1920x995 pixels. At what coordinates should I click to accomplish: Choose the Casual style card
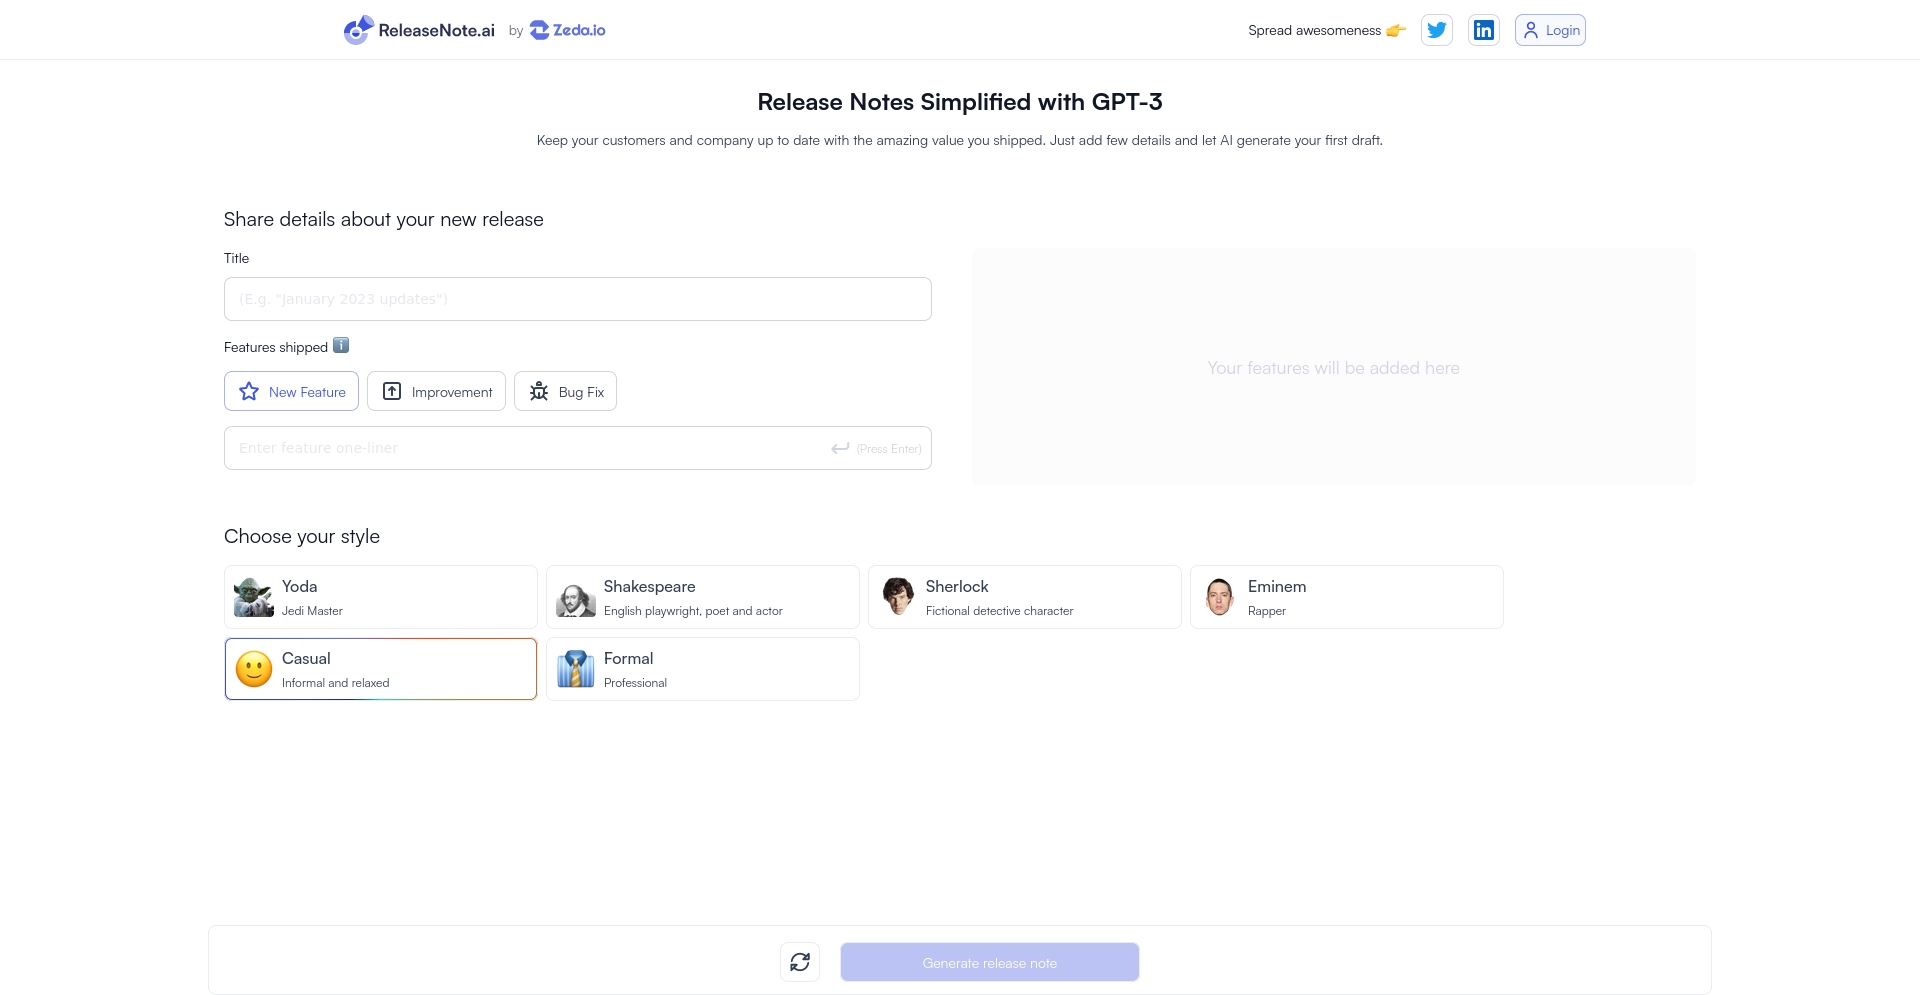point(381,669)
